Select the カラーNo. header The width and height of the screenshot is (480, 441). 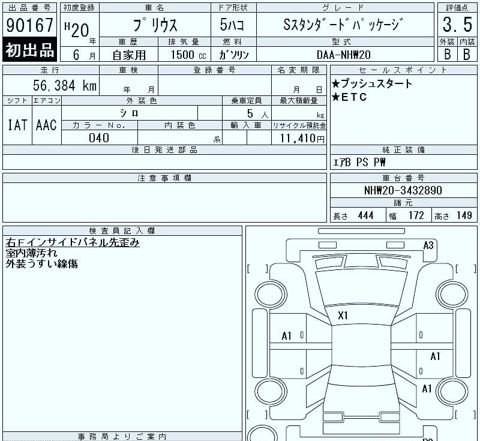click(x=99, y=125)
